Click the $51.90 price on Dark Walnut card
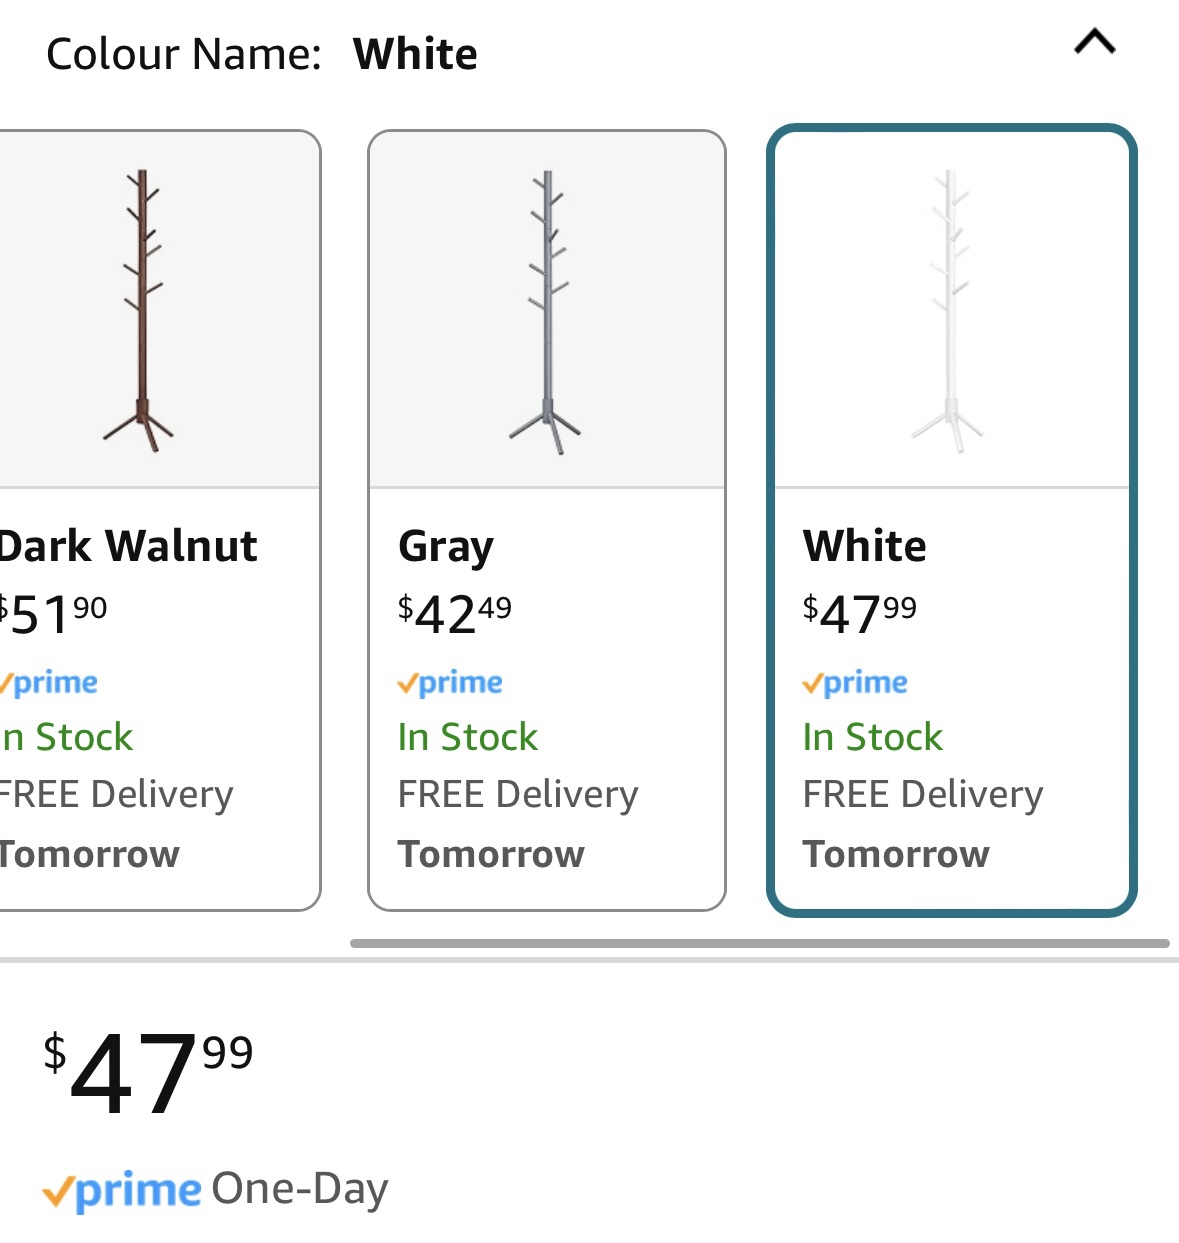 54,613
